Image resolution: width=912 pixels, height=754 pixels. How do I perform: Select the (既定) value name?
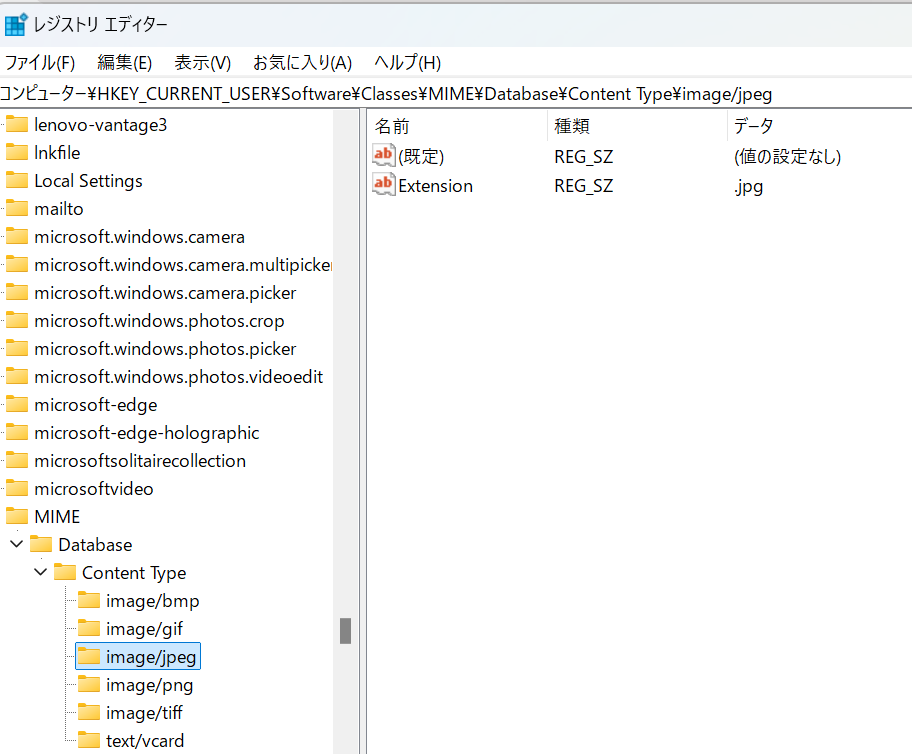point(421,157)
